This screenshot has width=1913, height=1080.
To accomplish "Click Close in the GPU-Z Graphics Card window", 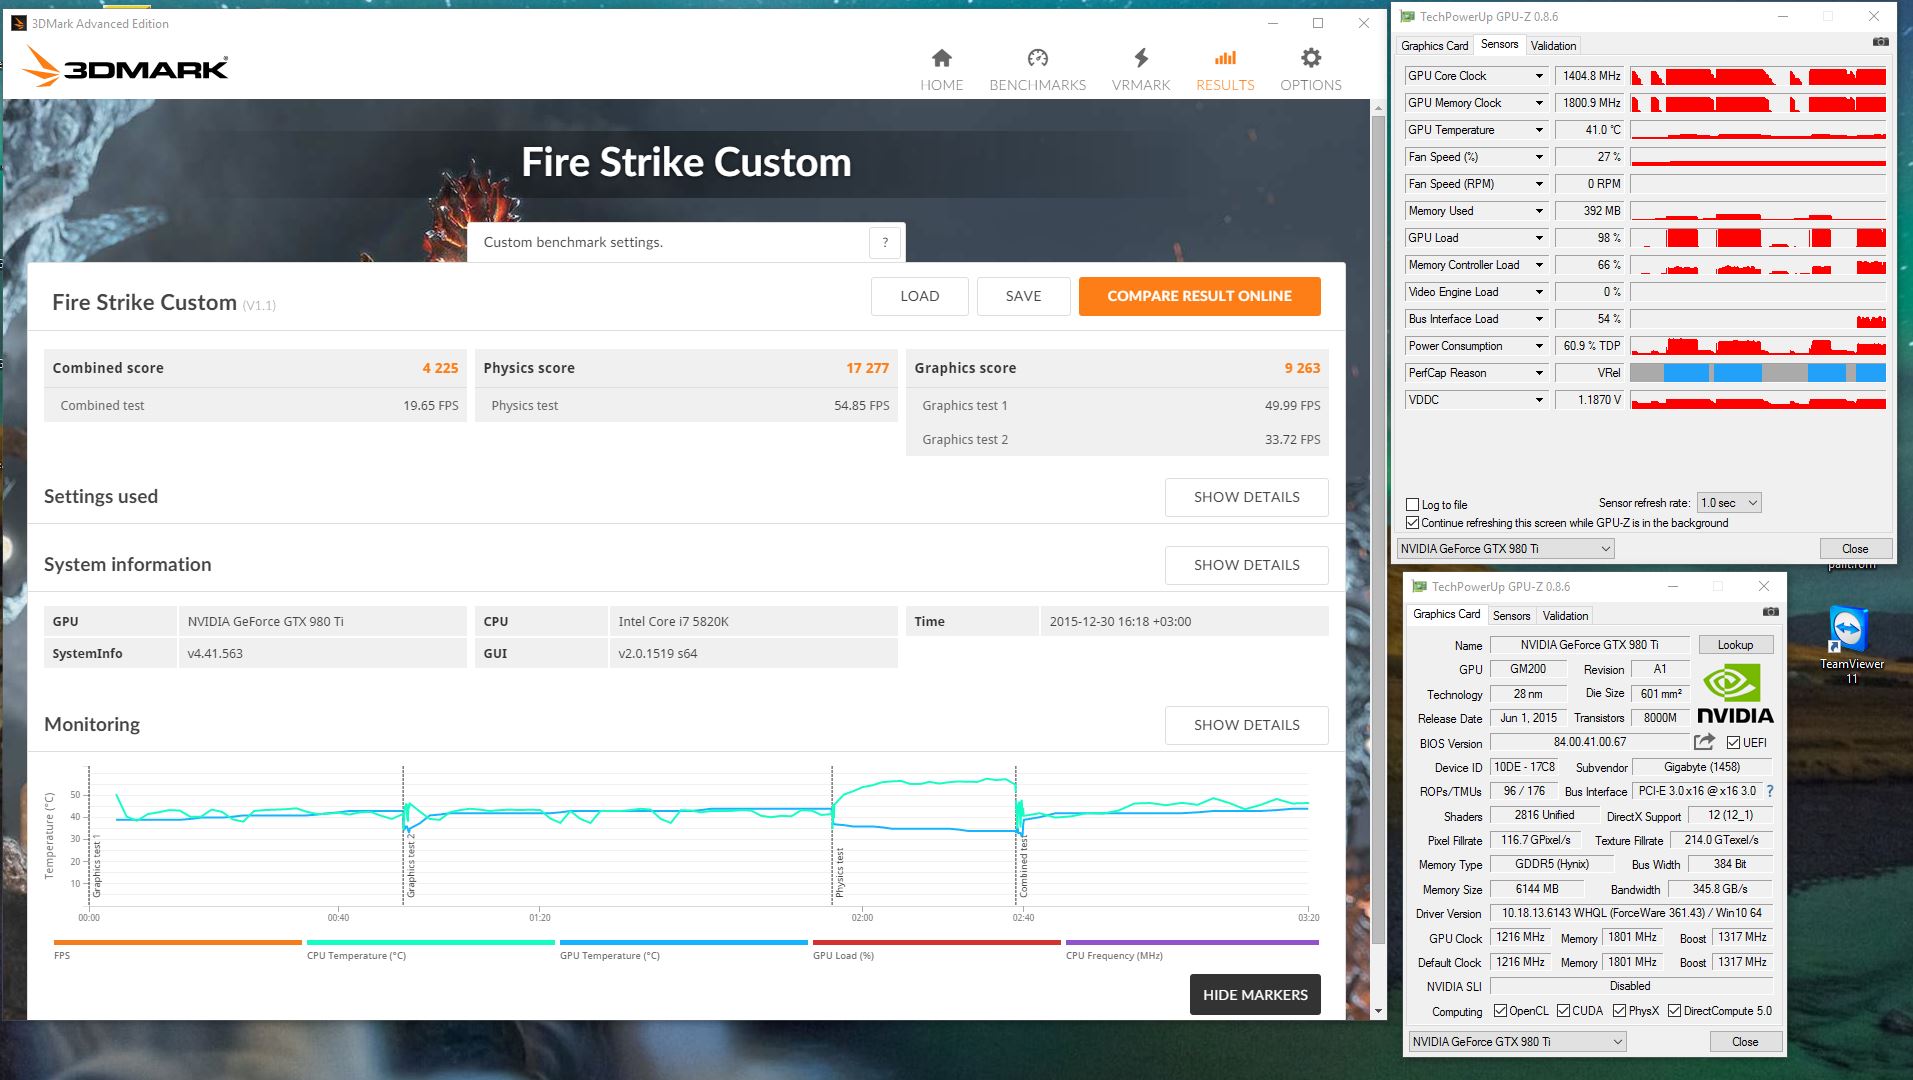I will click(x=1745, y=1041).
